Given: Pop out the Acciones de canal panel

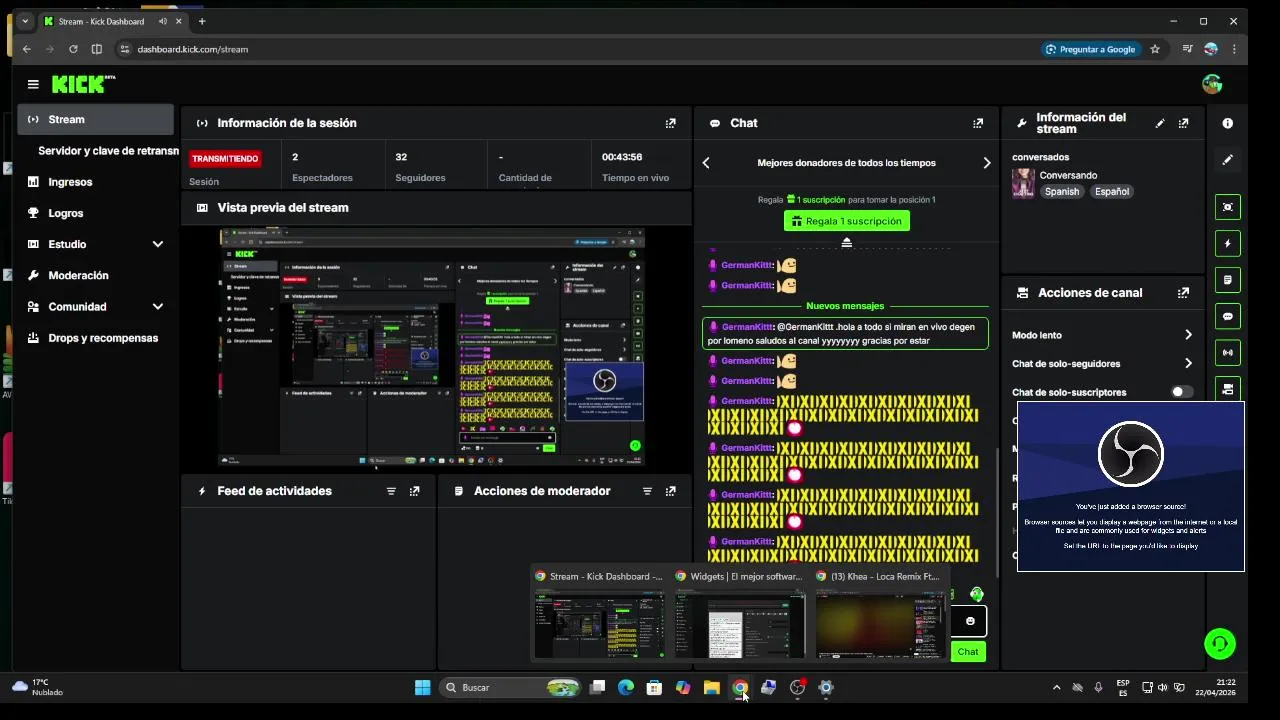Looking at the screenshot, I should point(1184,293).
